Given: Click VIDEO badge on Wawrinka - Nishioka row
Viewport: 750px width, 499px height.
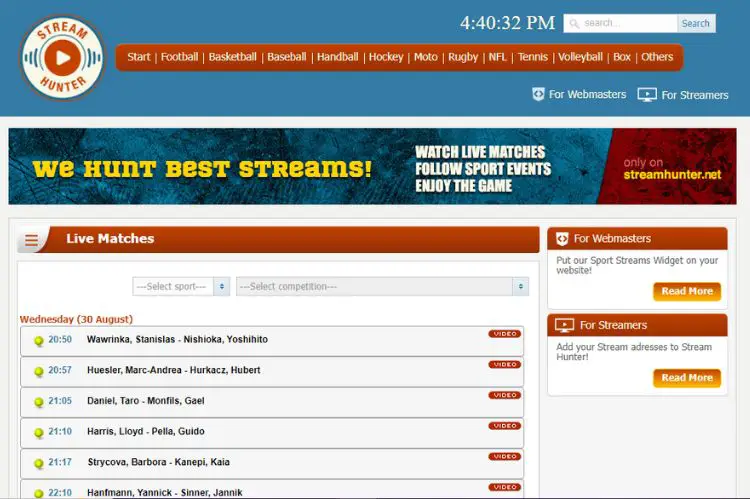Looking at the screenshot, I should coord(505,334).
